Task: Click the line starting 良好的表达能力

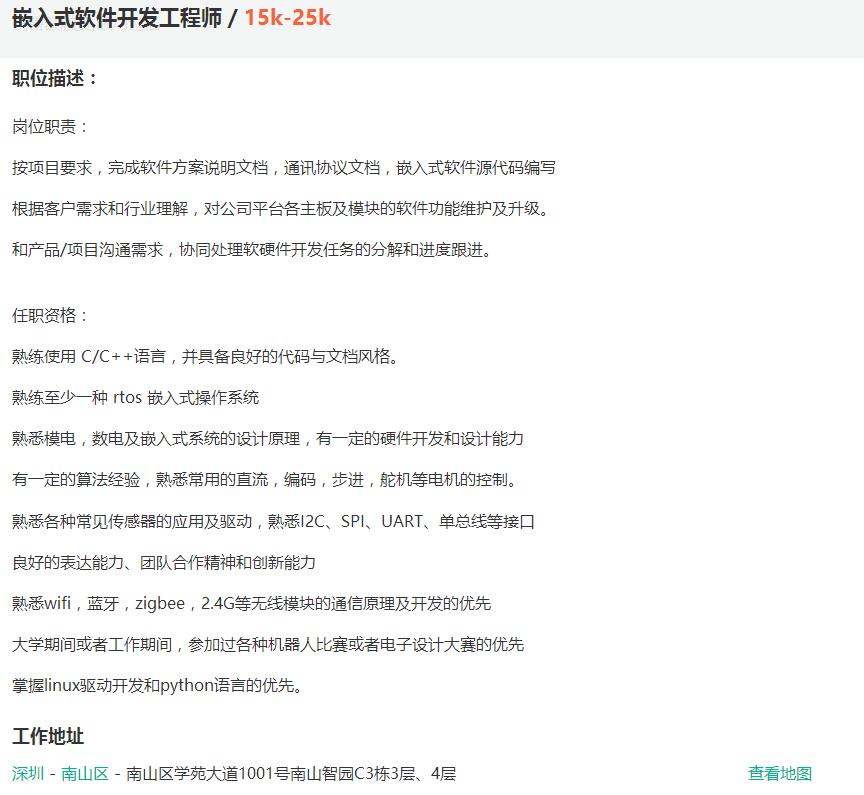Action: pos(164,563)
